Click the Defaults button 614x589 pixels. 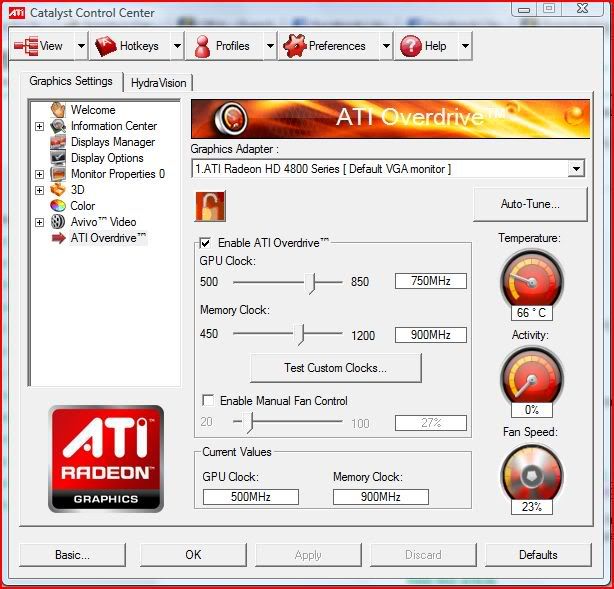point(538,555)
